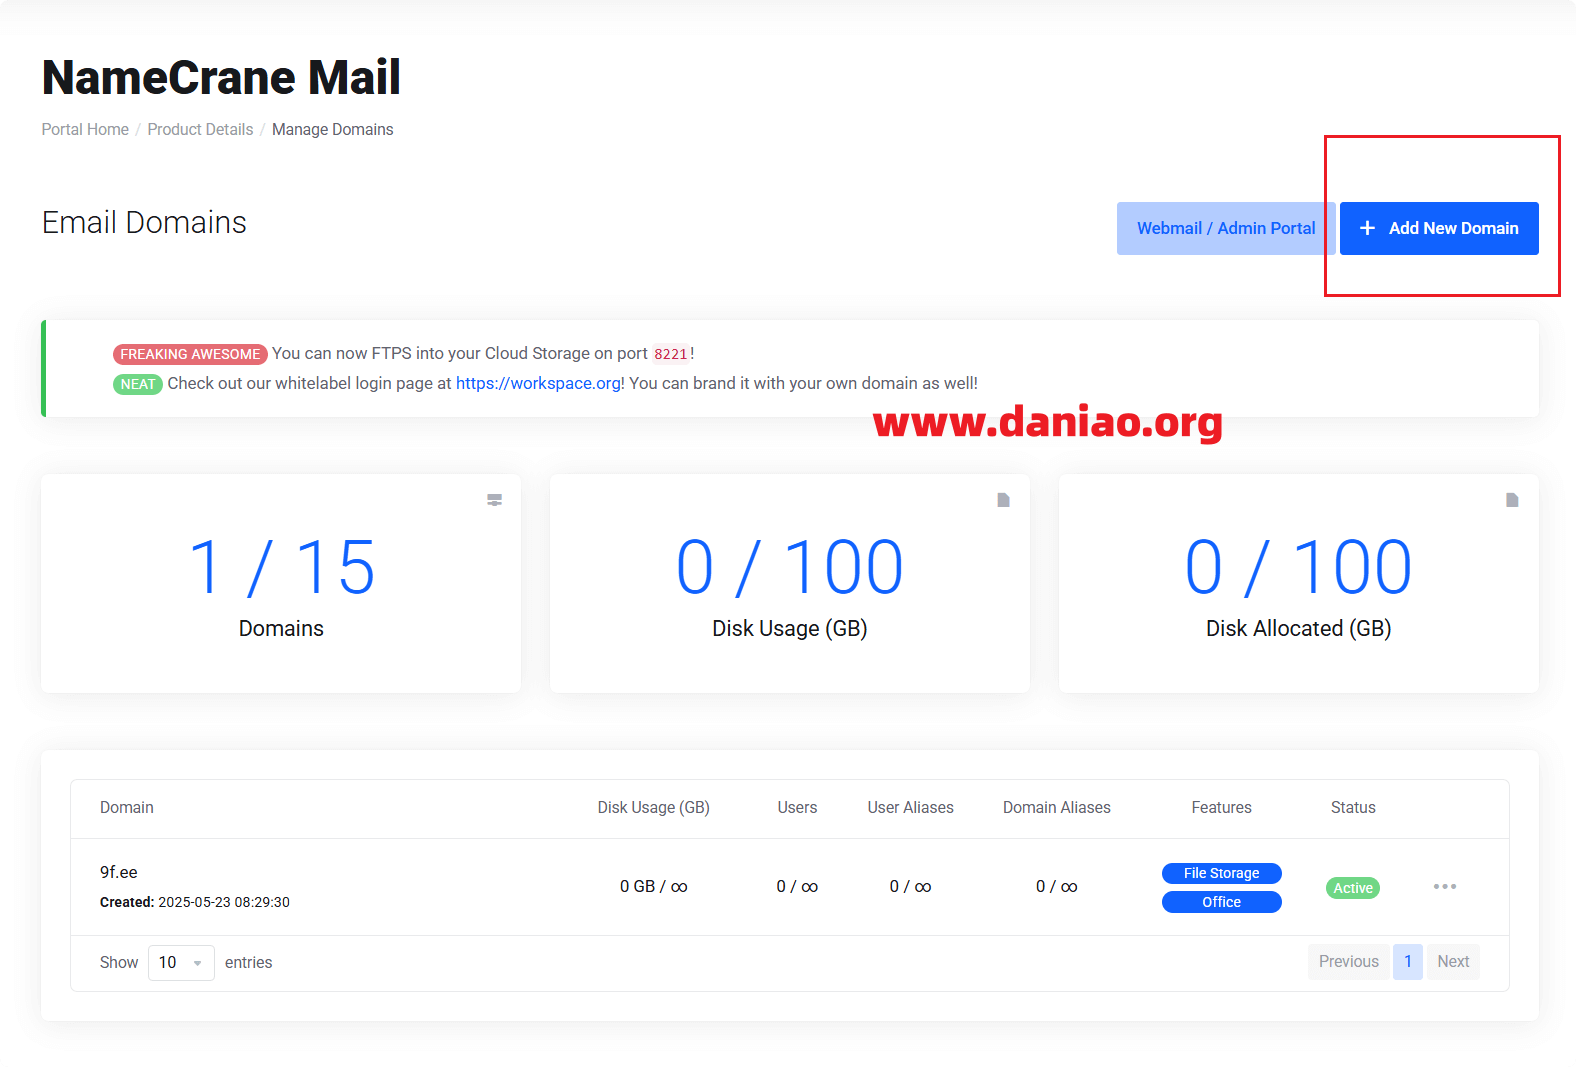Screen dimensions: 1576x1067
Task: Click the File Storage feature badge
Action: (1221, 873)
